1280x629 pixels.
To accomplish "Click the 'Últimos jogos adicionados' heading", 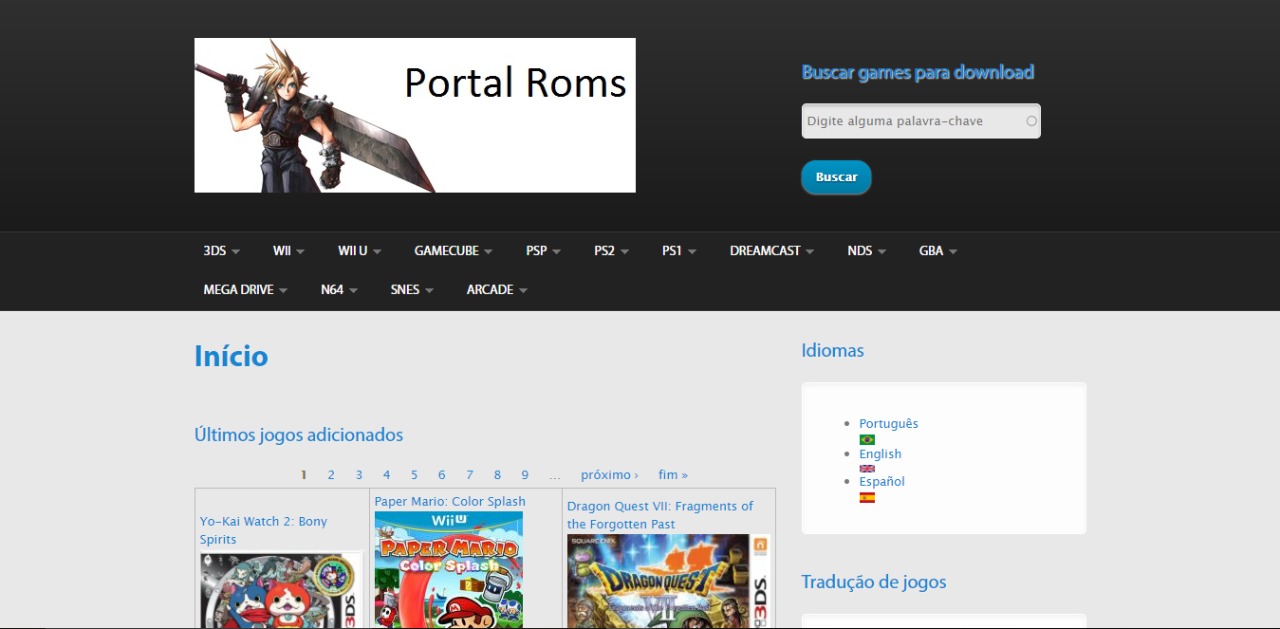I will click(299, 435).
